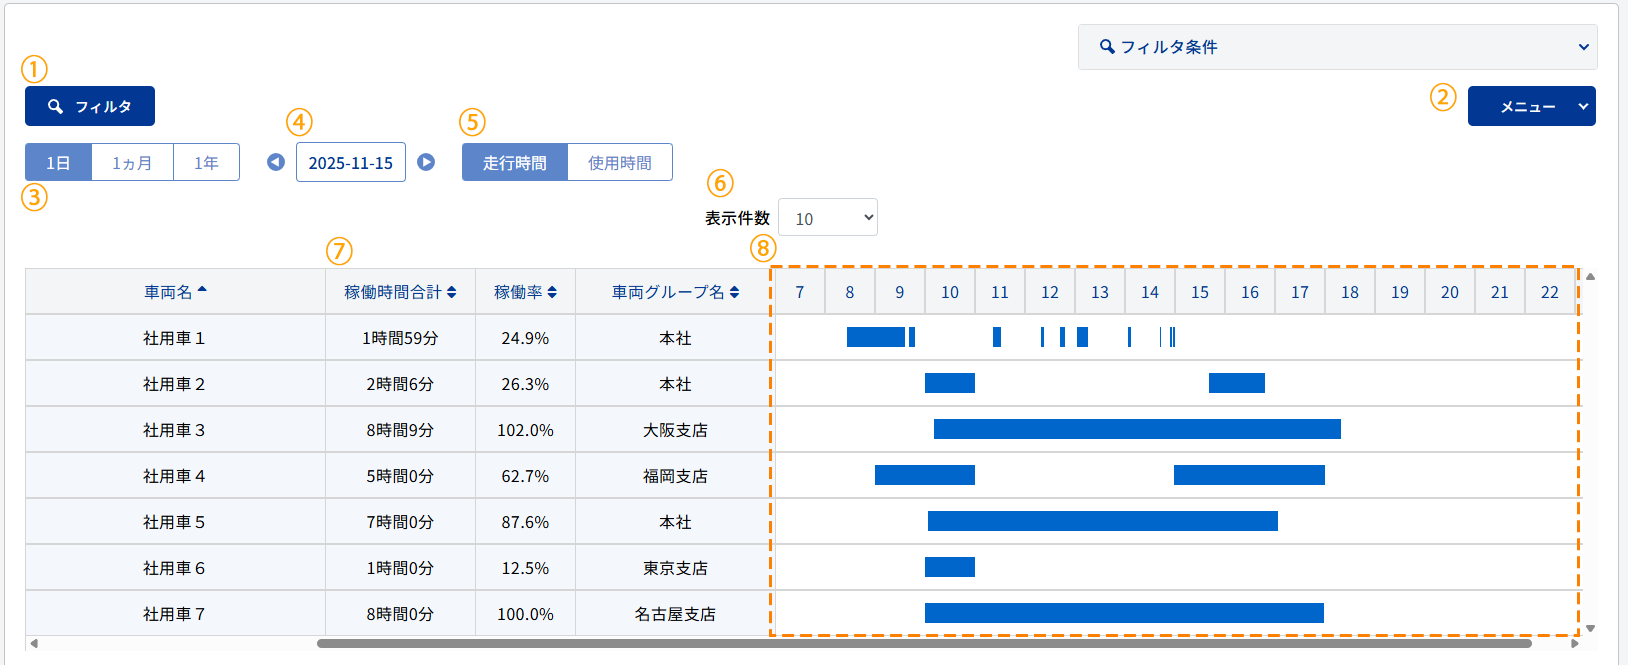Click the 2025-11-15 date field

(x=350, y=162)
